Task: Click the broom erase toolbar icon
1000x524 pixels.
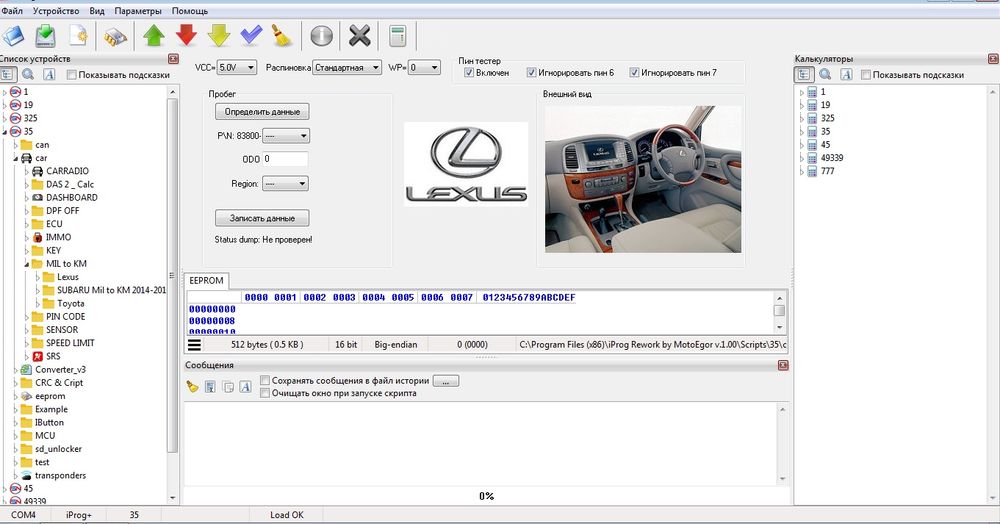Action: click(281, 35)
